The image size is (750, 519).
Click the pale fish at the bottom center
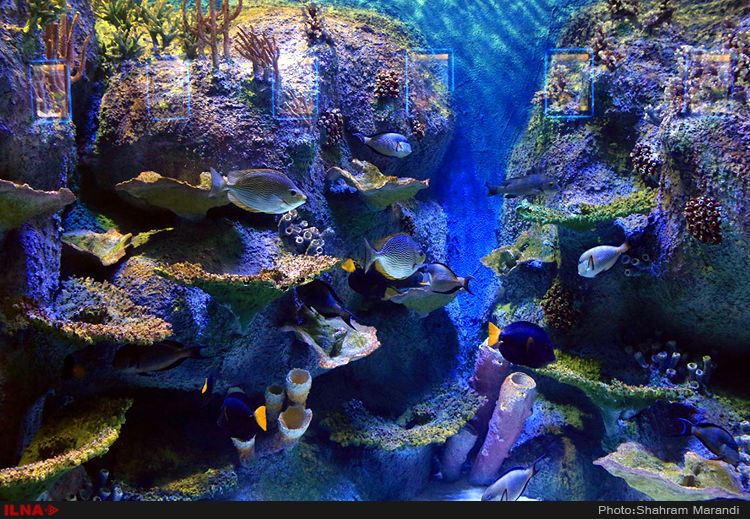click(x=512, y=483)
